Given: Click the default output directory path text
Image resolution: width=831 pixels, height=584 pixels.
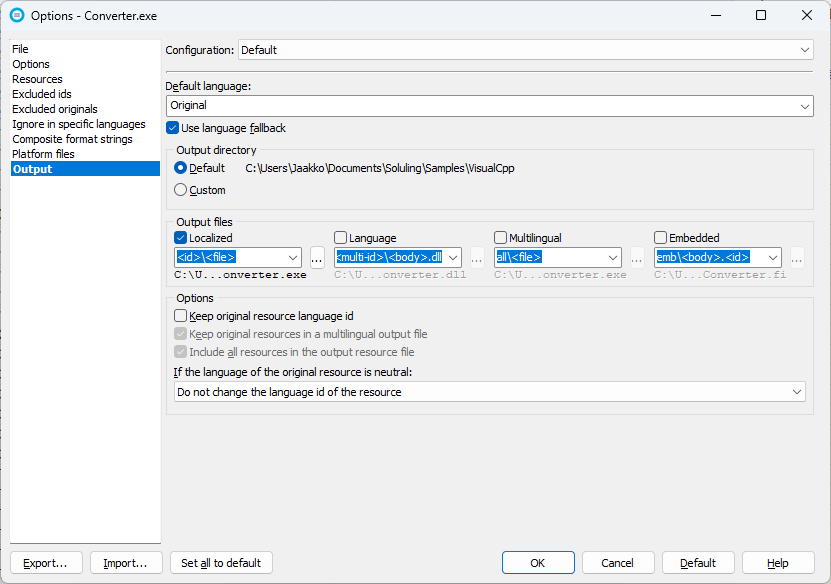Looking at the screenshot, I should click(379, 169).
